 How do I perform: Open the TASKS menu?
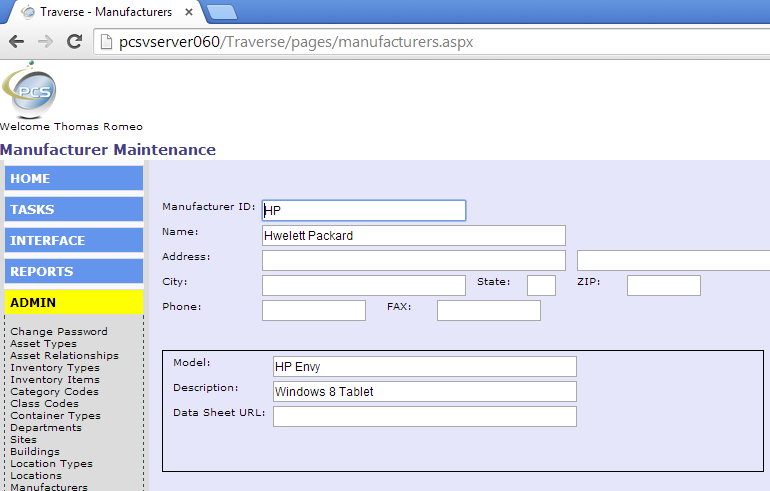[74, 209]
